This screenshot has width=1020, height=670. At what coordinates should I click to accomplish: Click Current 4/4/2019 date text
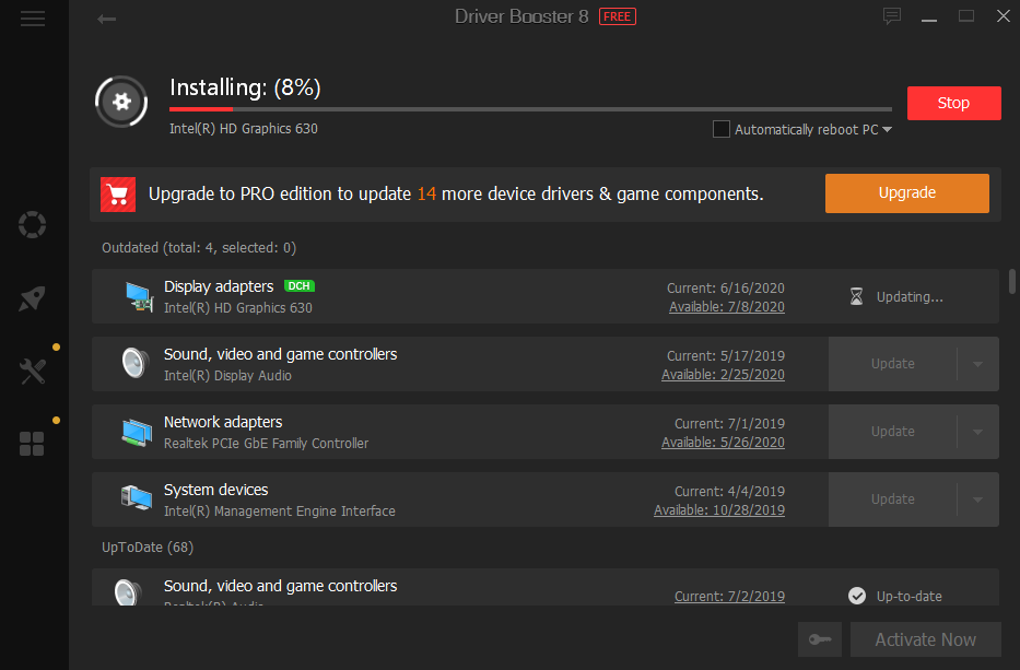[729, 491]
